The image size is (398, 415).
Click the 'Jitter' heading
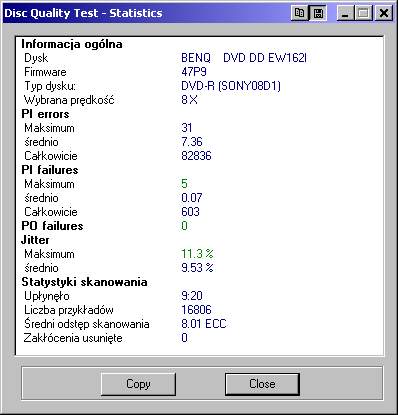[35, 240]
